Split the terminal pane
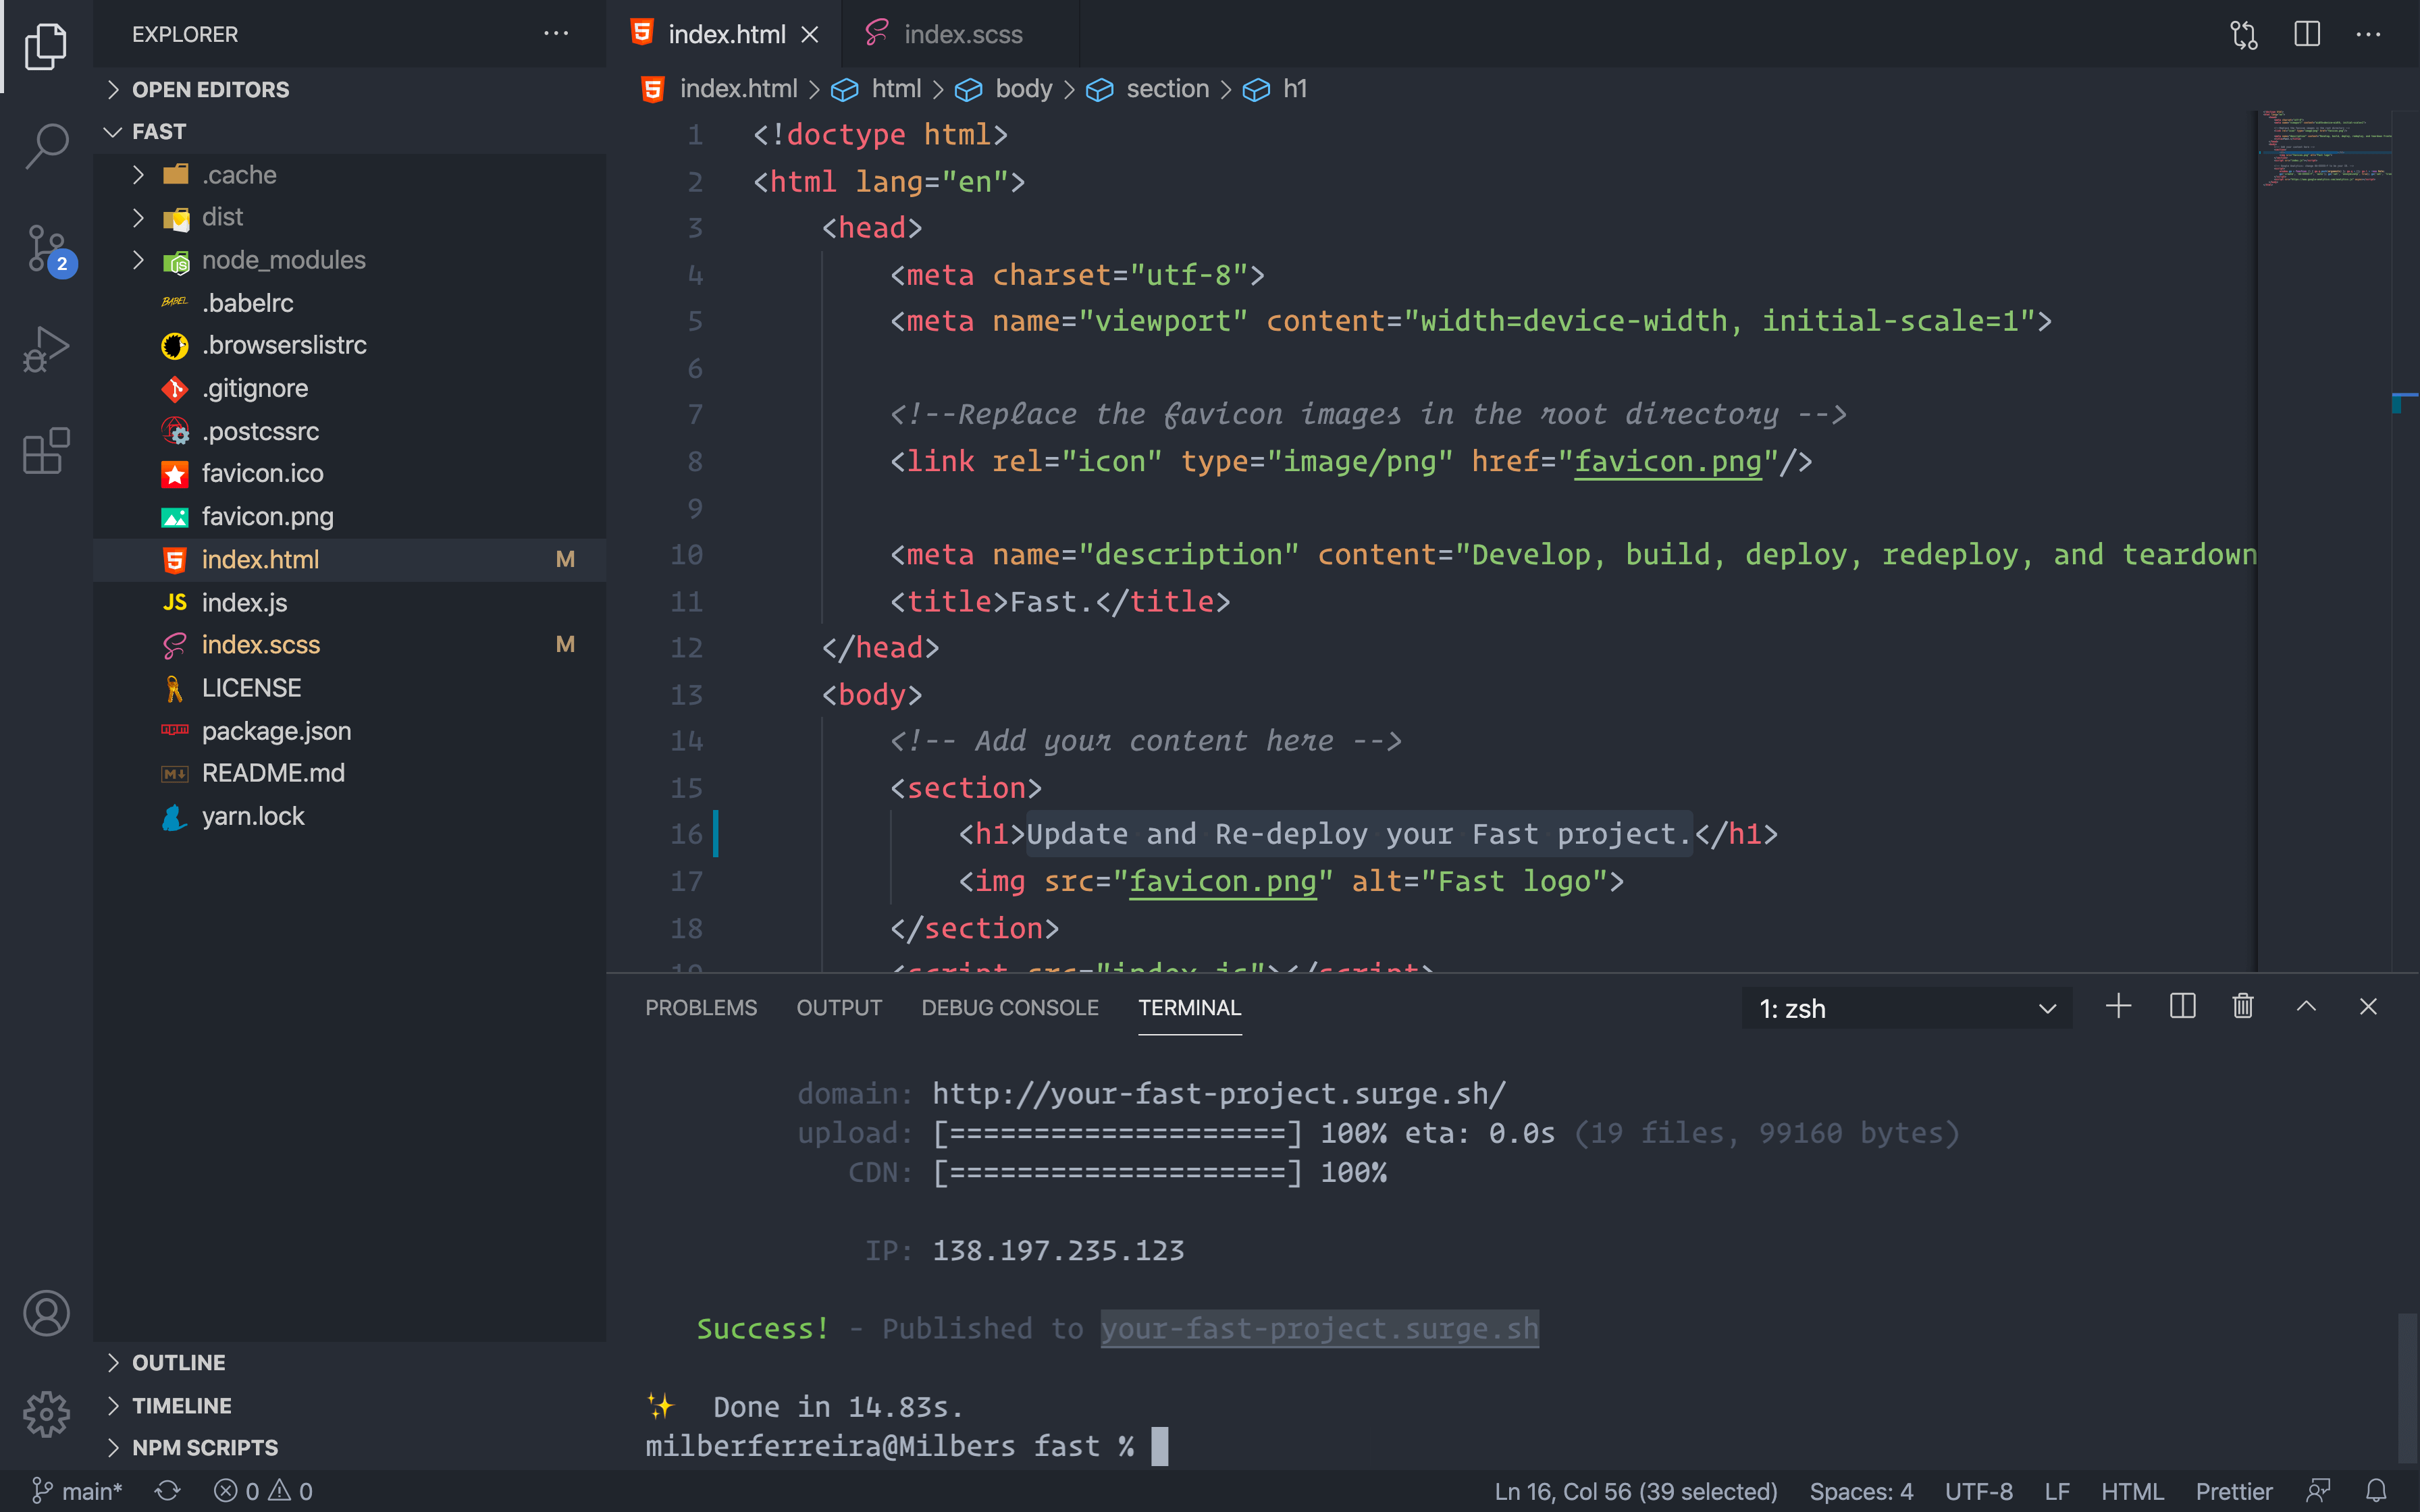This screenshot has width=2420, height=1512. click(x=2182, y=1007)
